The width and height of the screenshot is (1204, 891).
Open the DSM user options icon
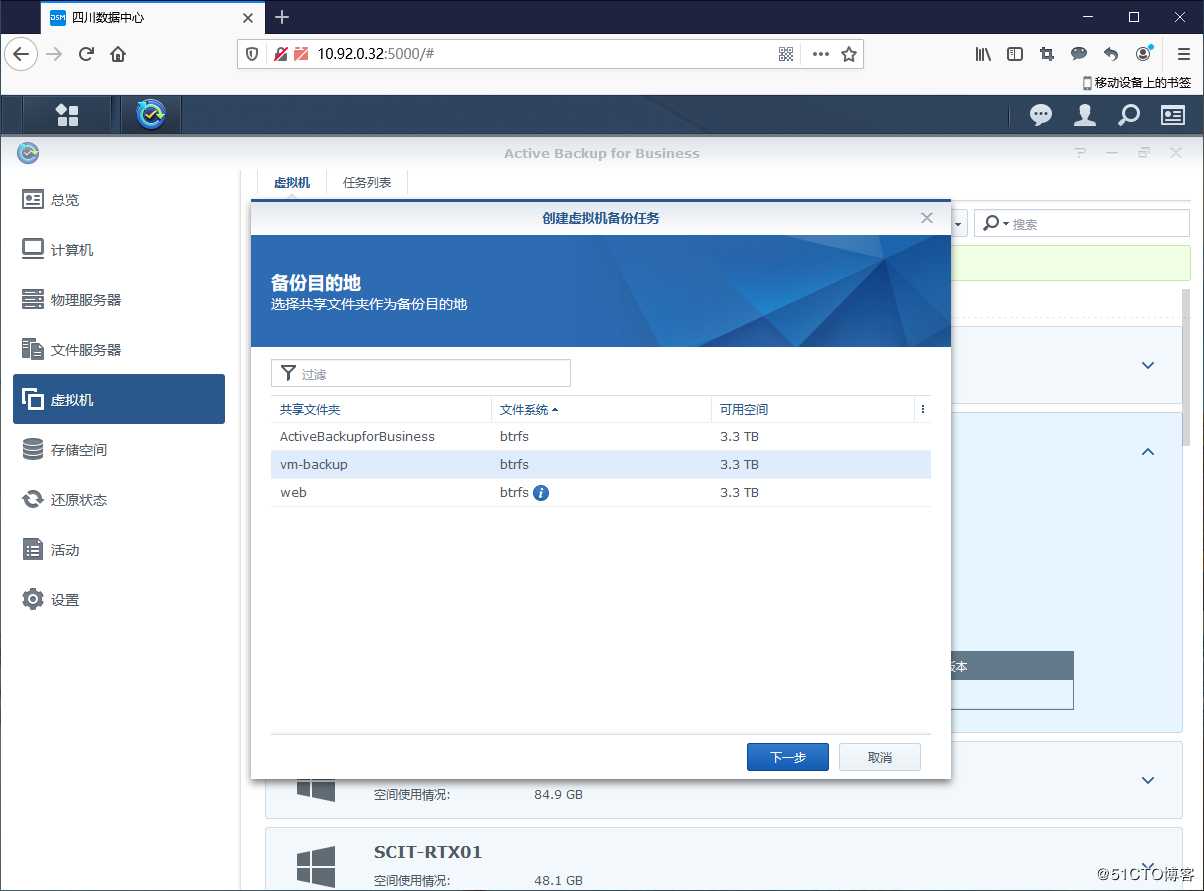pyautogui.click(x=1085, y=116)
